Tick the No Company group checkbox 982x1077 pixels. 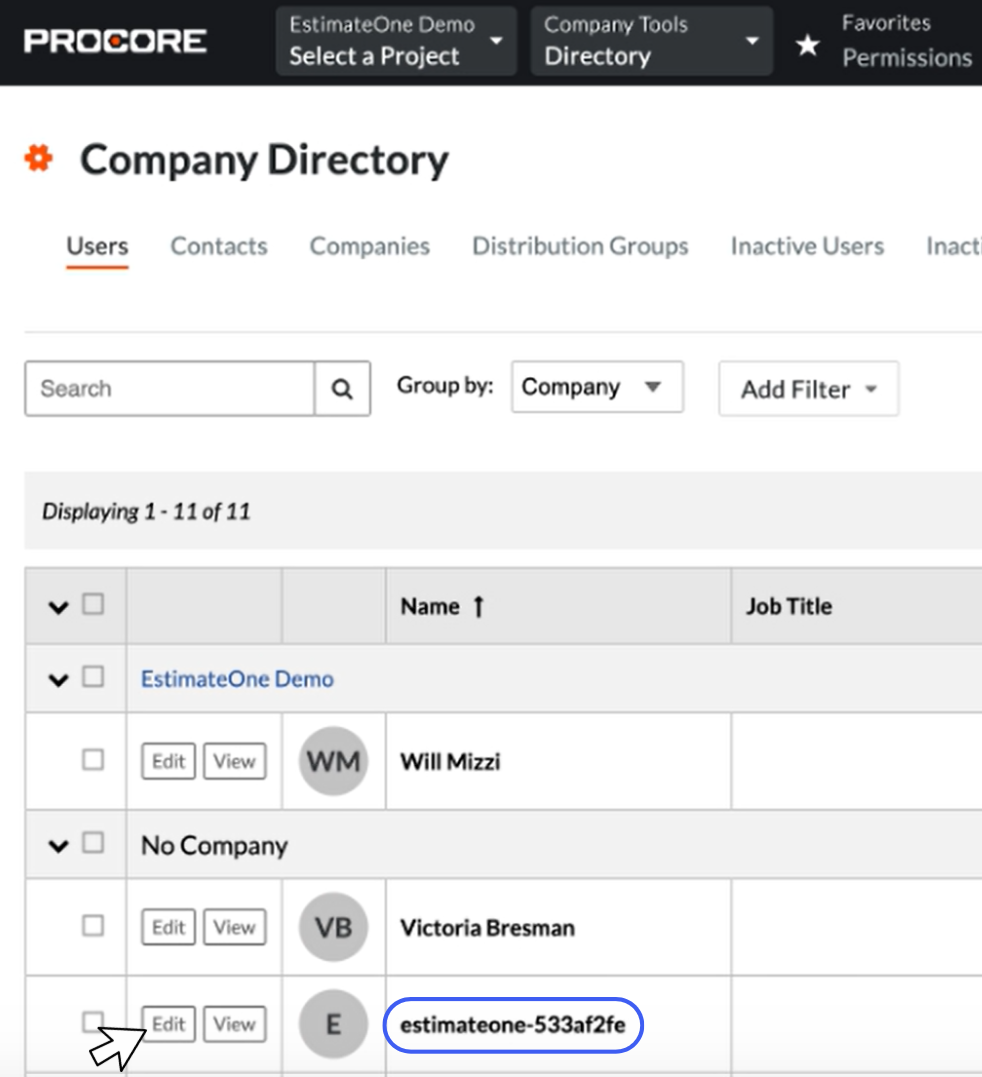pyautogui.click(x=93, y=843)
